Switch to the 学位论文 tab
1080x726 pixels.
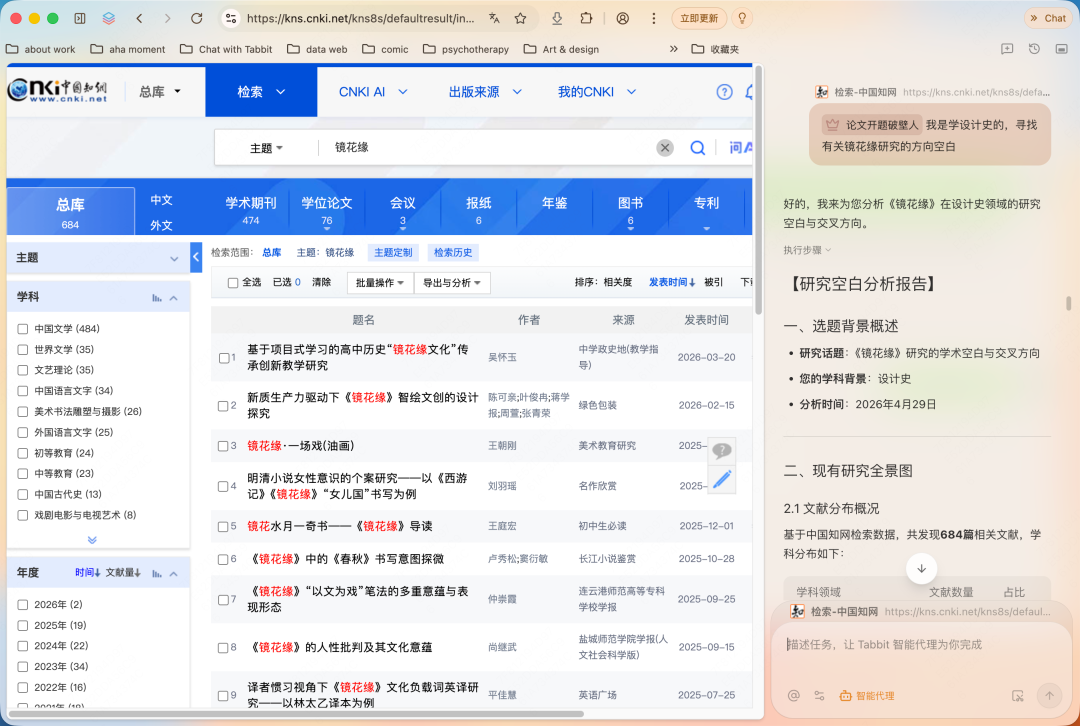(326, 209)
